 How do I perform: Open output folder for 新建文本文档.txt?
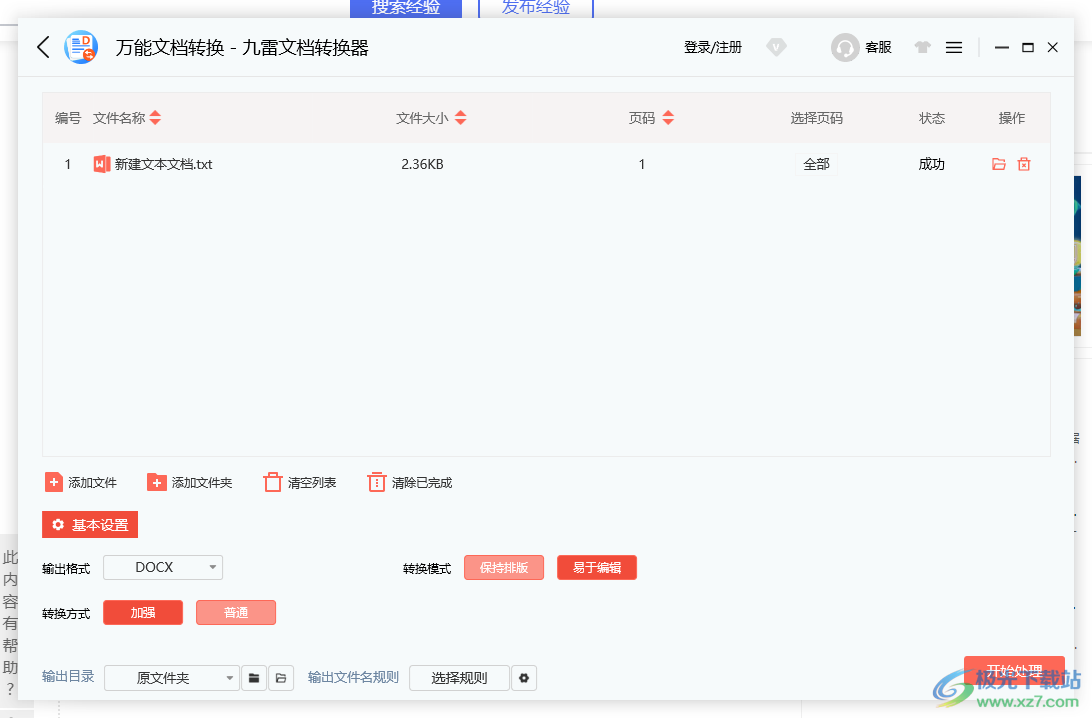click(998, 164)
